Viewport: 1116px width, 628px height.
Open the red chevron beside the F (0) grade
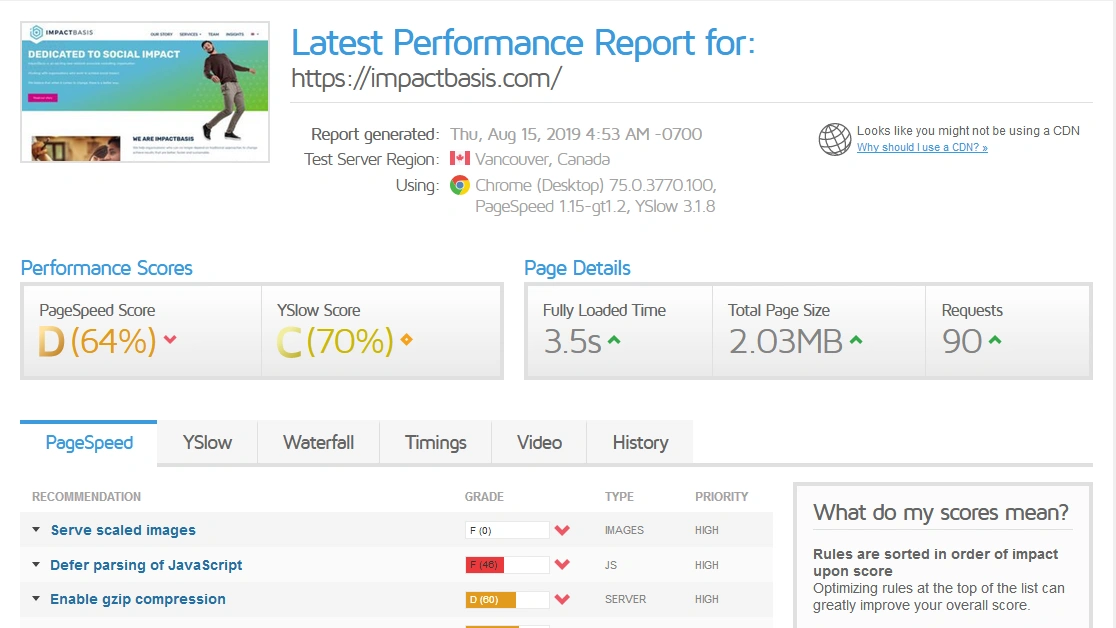click(x=561, y=530)
